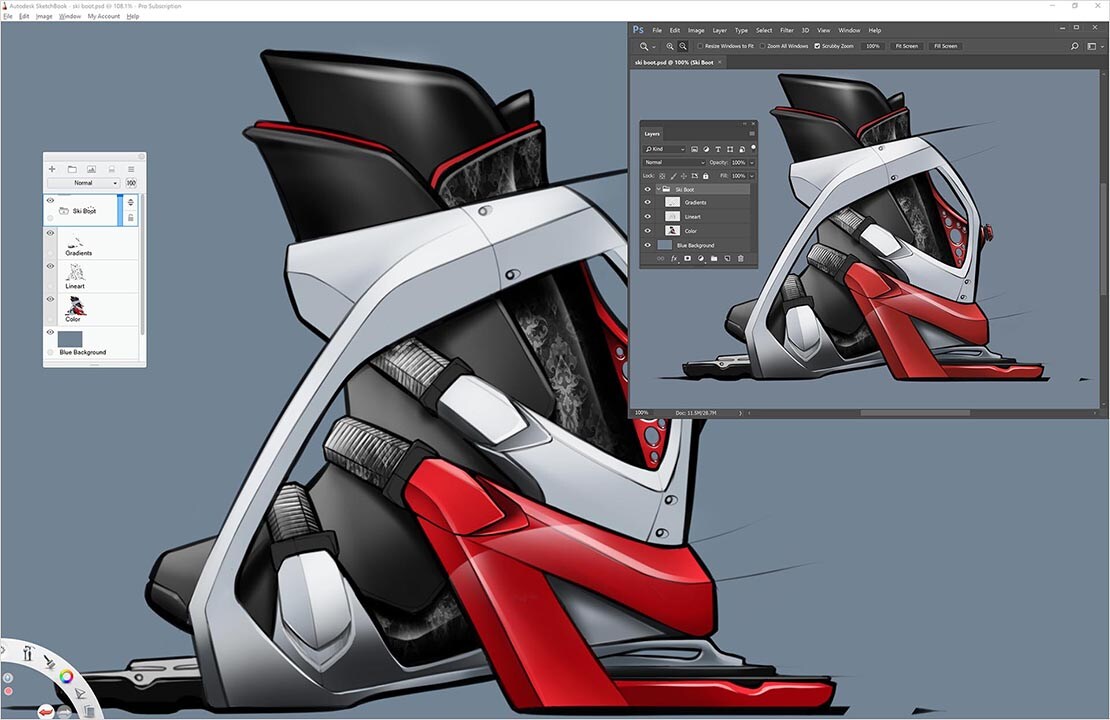Viewport: 1110px width, 720px height.
Task: Select the zoom in magnifier in options bar
Action: (x=670, y=46)
